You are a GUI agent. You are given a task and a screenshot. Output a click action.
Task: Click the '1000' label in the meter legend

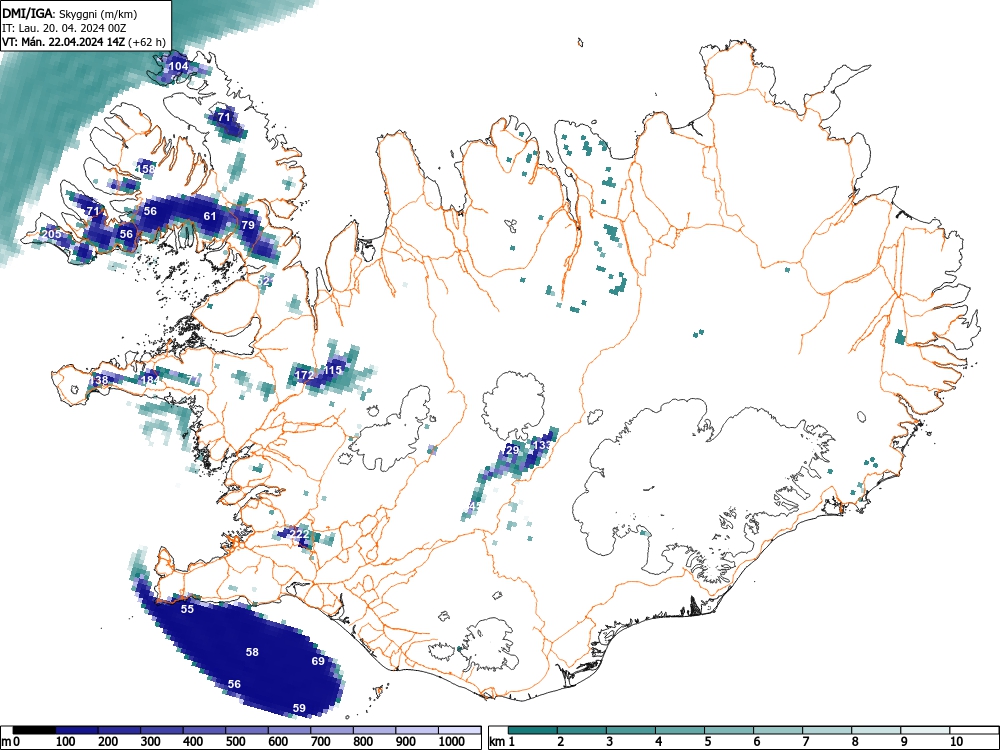tap(452, 741)
